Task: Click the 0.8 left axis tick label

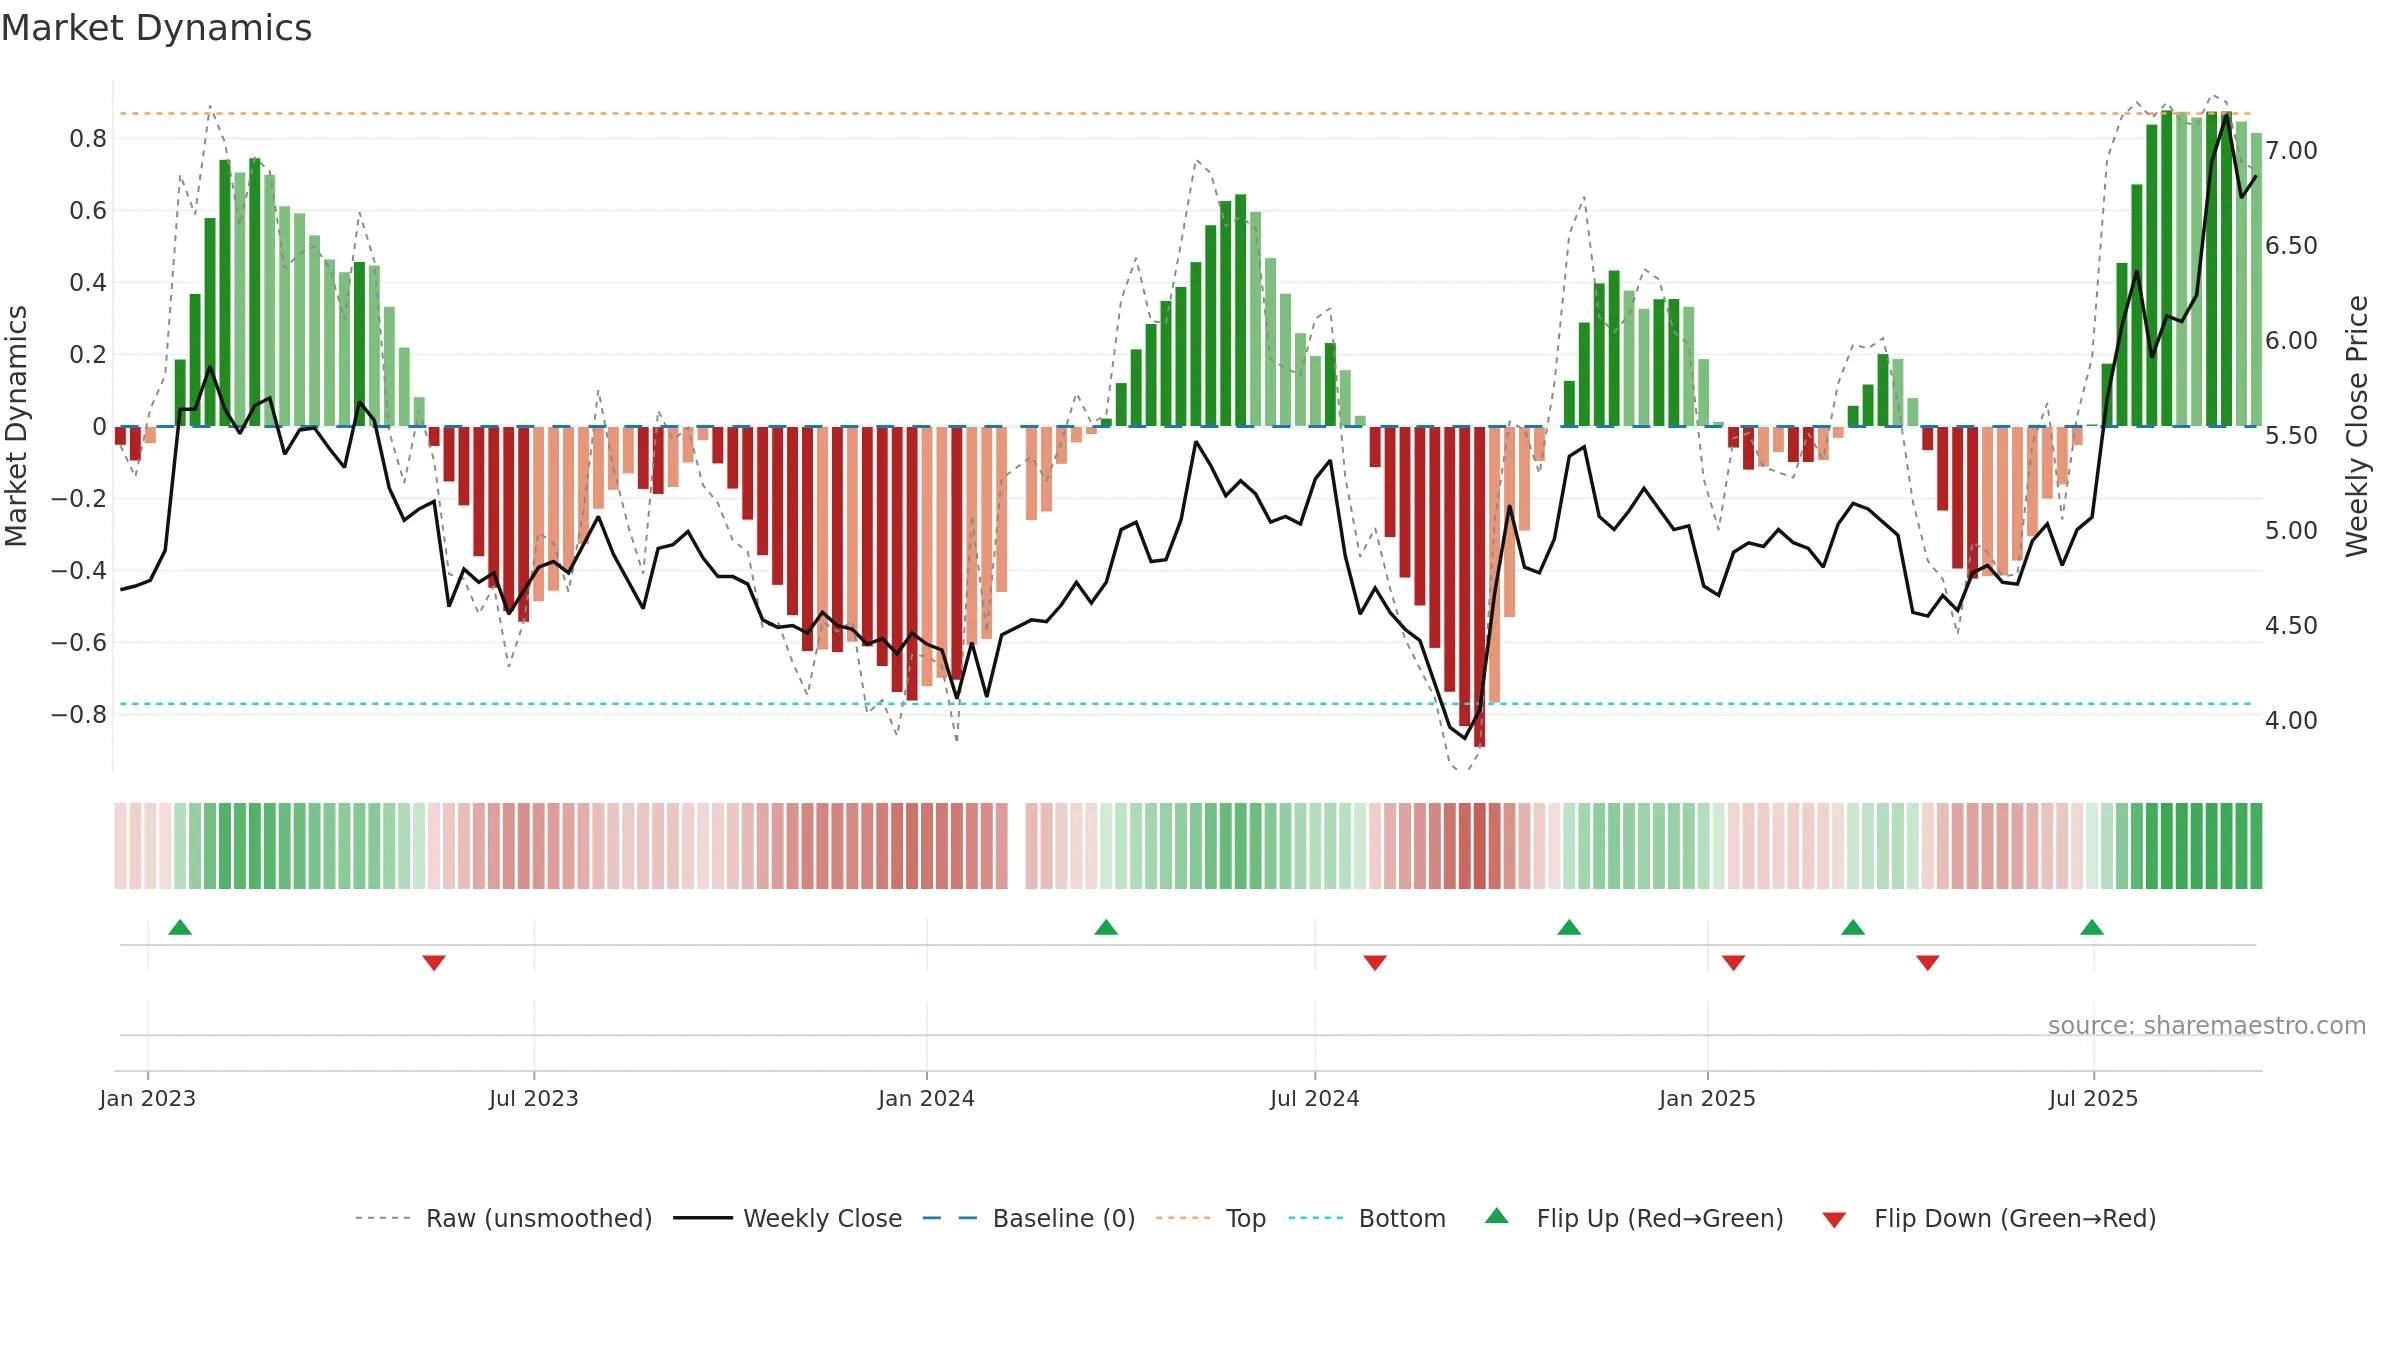Action: pos(88,139)
